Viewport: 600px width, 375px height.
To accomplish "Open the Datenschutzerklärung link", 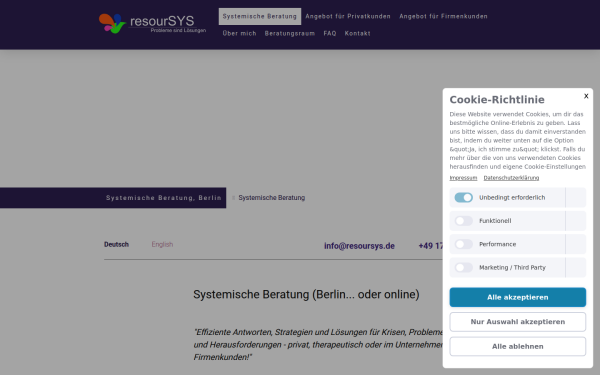I will coord(511,178).
